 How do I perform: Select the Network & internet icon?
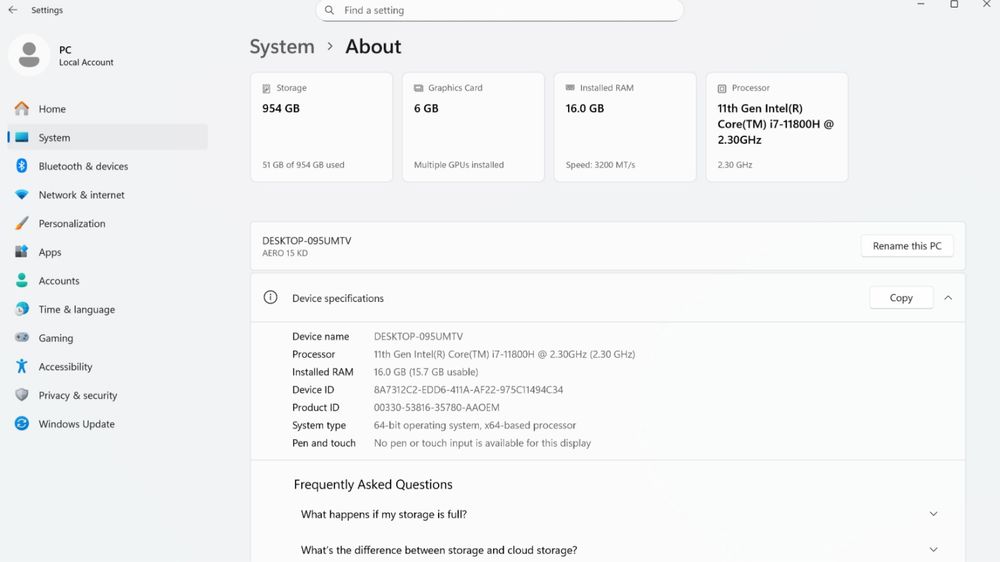[x=22, y=195]
